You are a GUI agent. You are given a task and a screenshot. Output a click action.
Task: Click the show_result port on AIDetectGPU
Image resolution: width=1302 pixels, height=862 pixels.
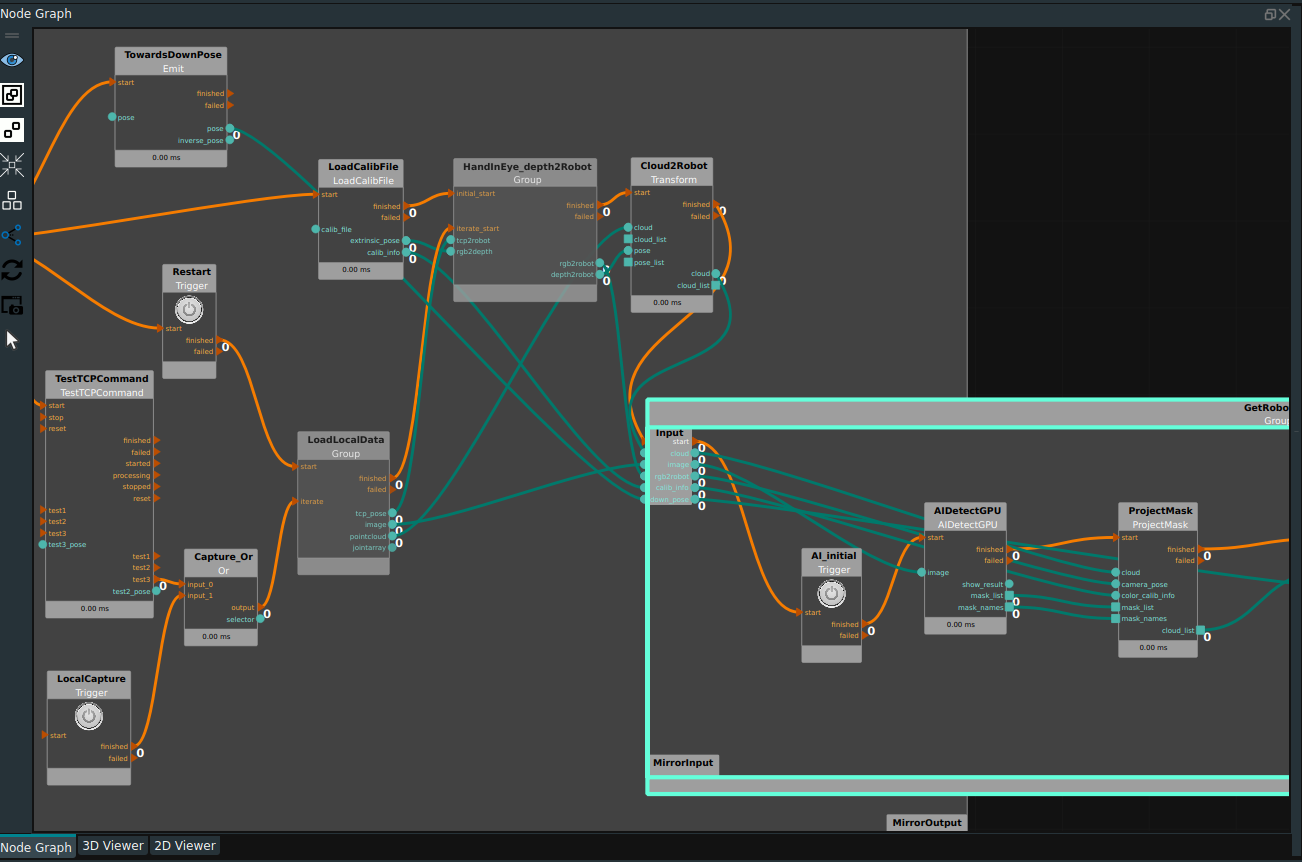click(x=1009, y=584)
